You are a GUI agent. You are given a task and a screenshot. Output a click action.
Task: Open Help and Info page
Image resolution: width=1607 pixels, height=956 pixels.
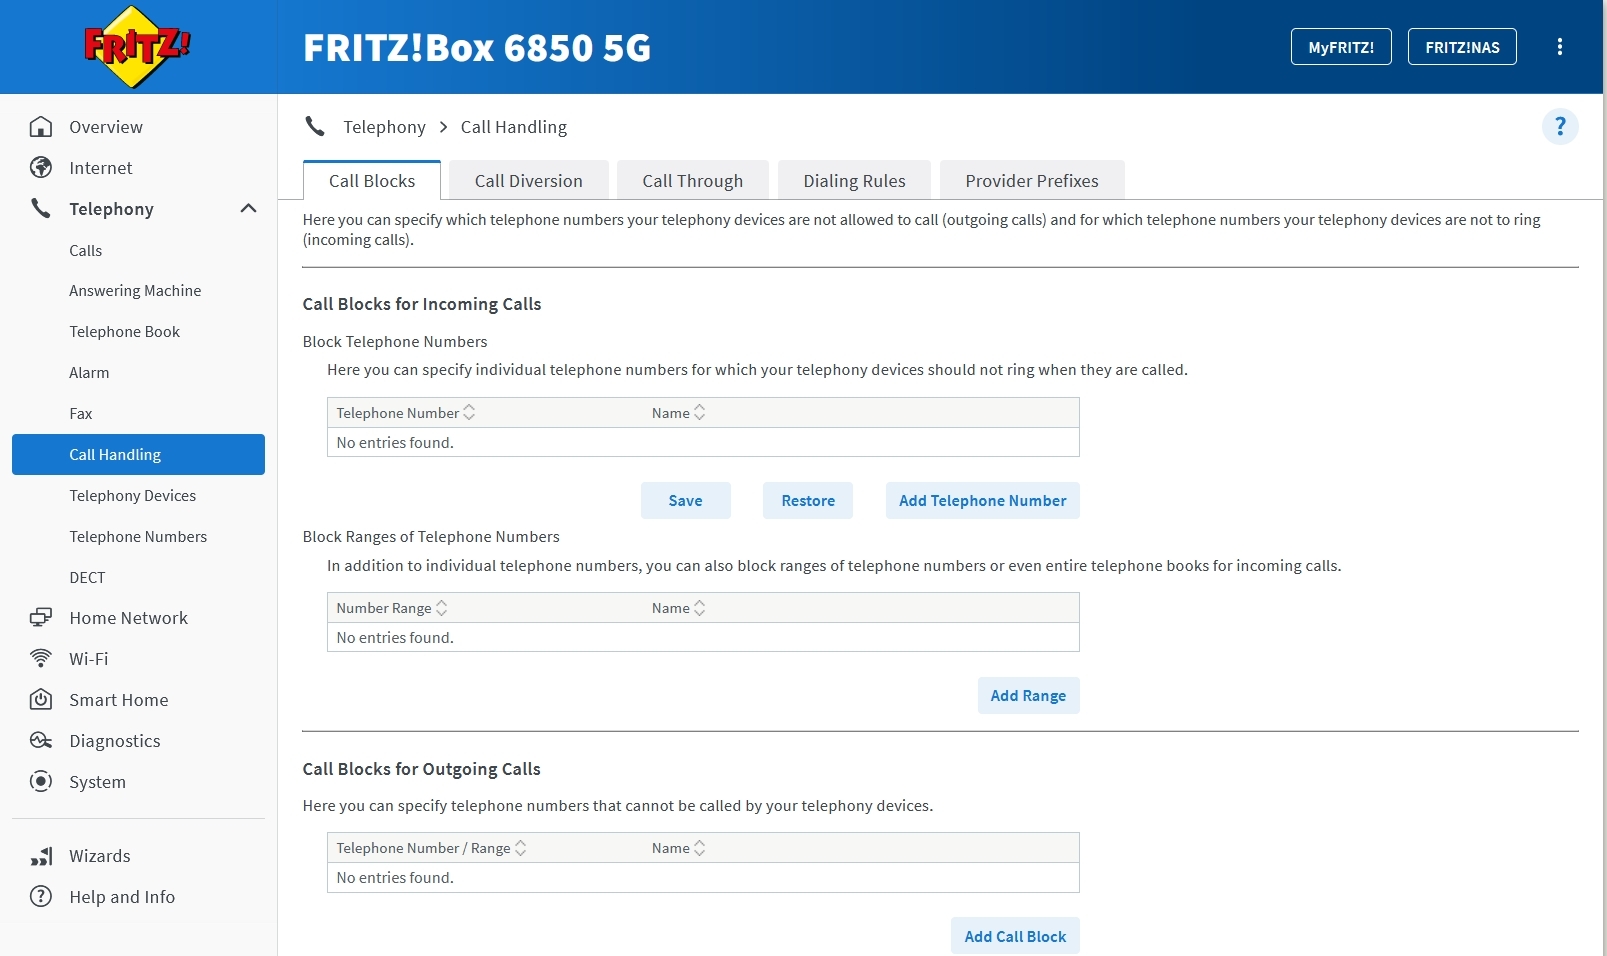[x=122, y=897]
